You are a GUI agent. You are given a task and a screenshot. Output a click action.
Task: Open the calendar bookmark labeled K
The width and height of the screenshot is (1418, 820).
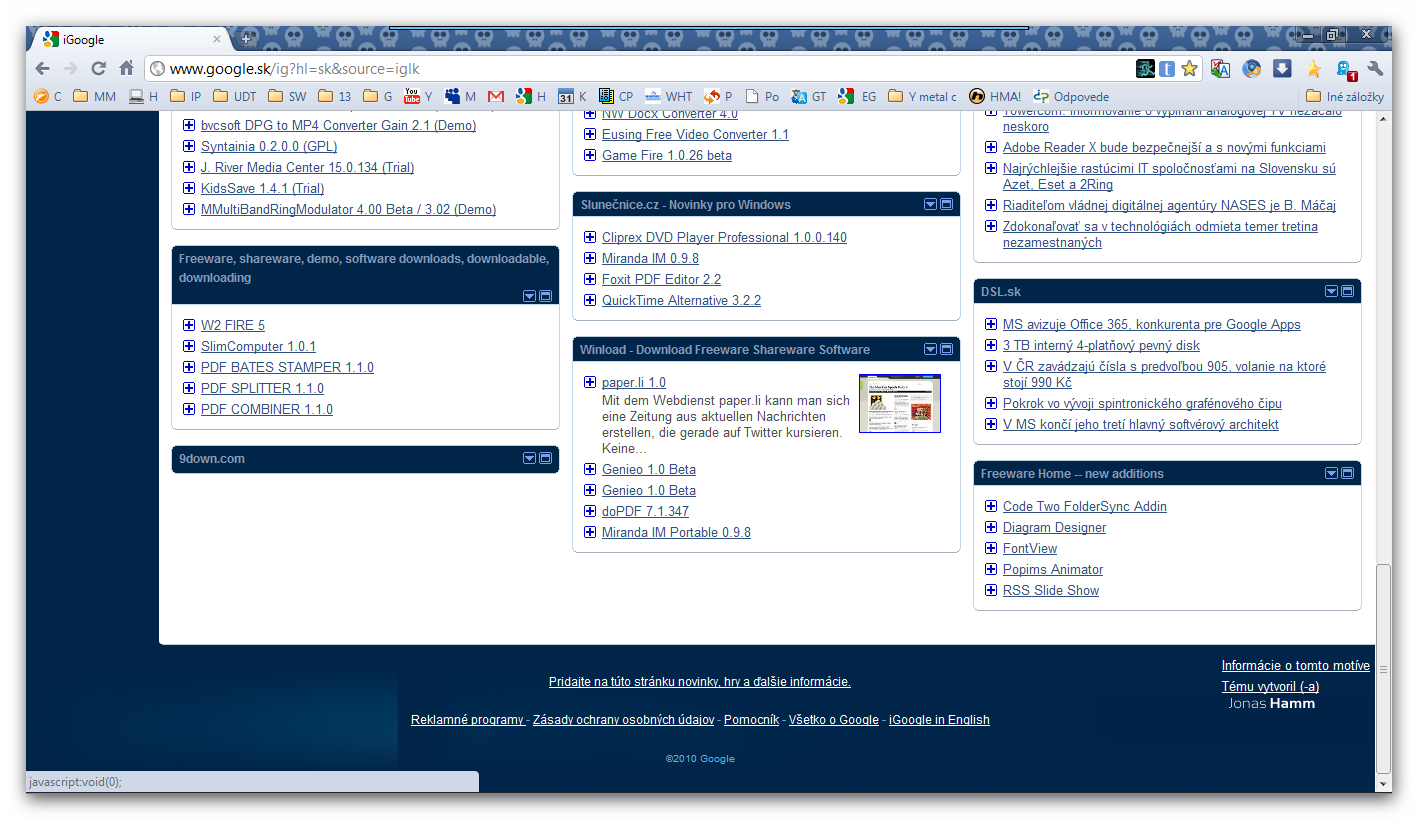(x=573, y=97)
